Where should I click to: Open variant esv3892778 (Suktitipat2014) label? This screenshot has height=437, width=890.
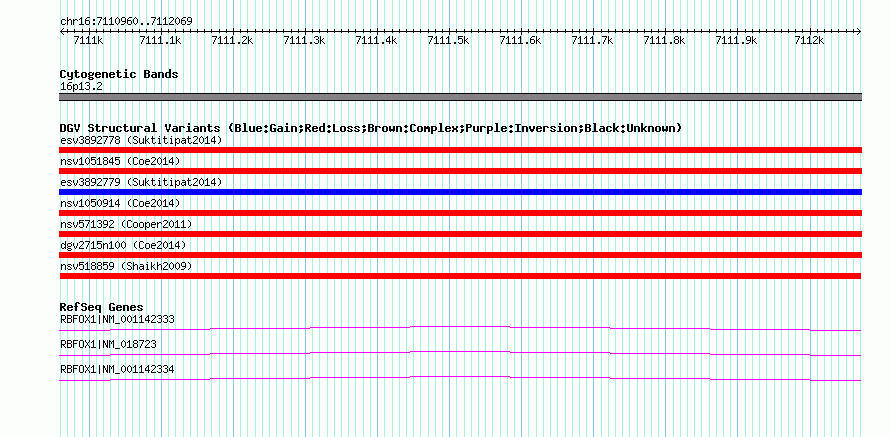(x=141, y=140)
